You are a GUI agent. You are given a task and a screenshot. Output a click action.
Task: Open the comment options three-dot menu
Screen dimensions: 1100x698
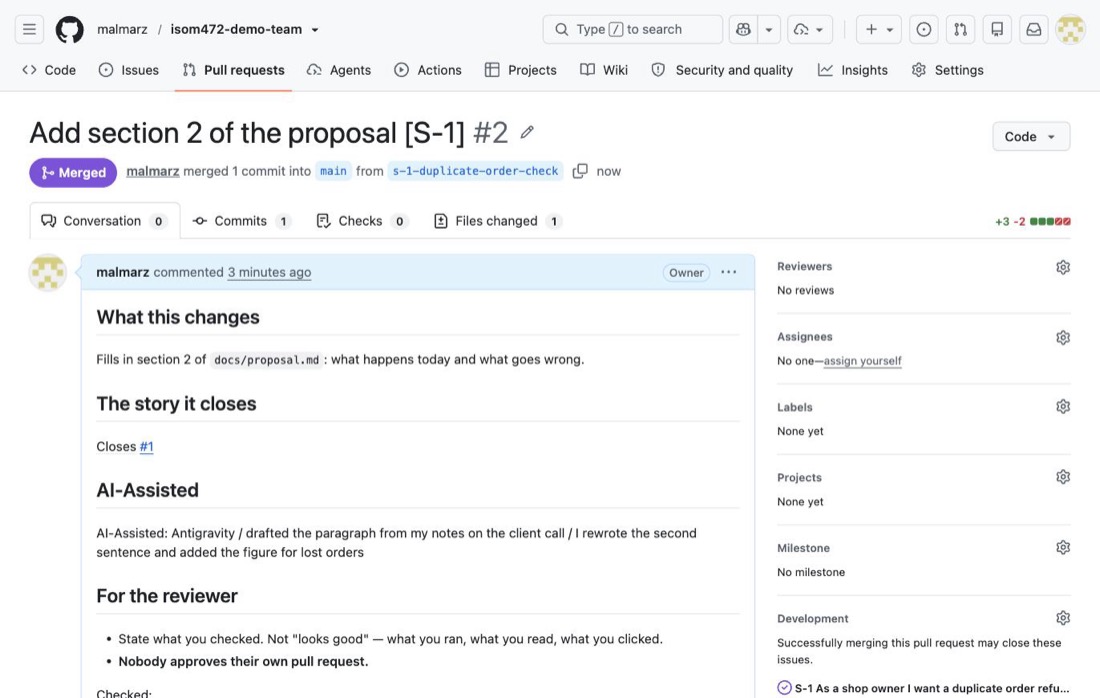click(x=729, y=272)
